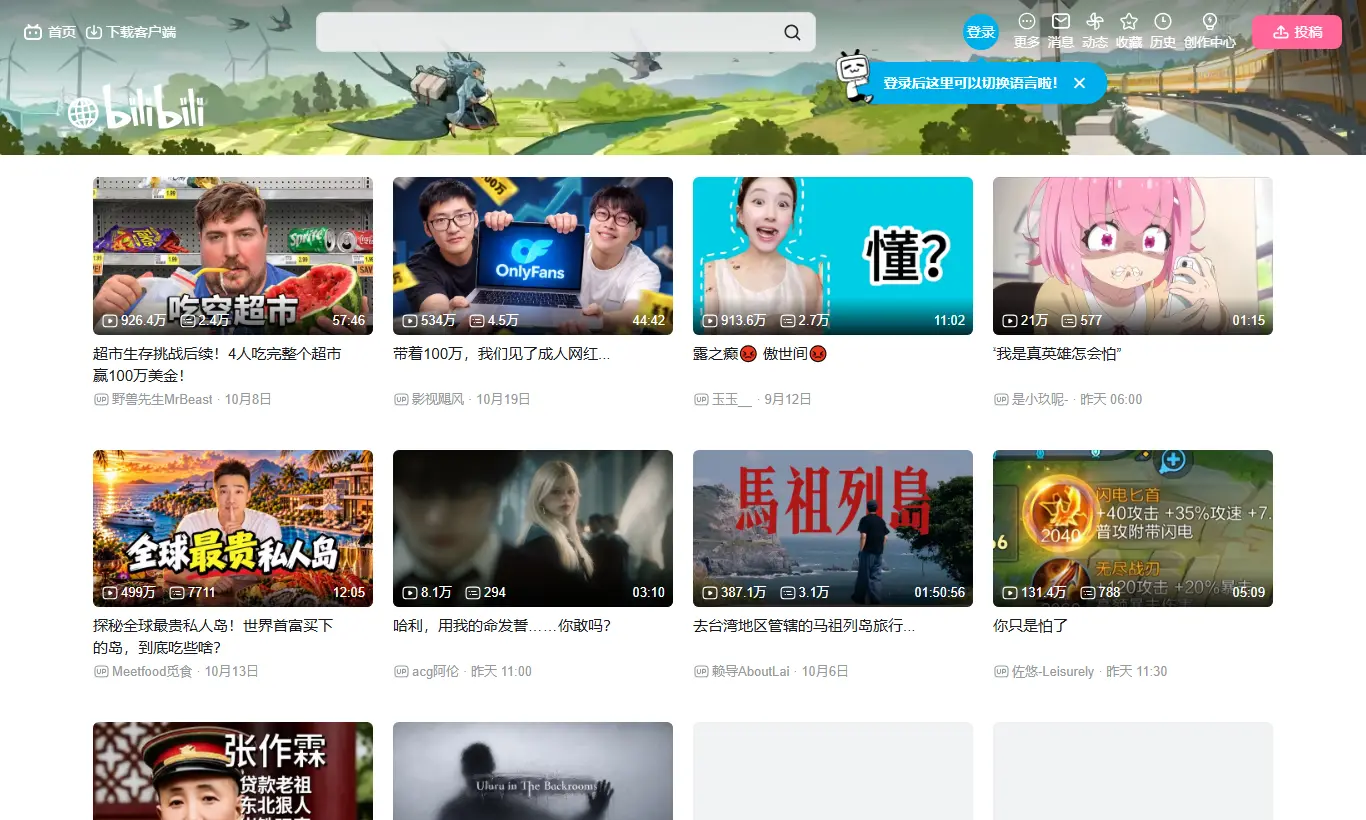Open uploader acg阿伦 profile

(x=435, y=671)
